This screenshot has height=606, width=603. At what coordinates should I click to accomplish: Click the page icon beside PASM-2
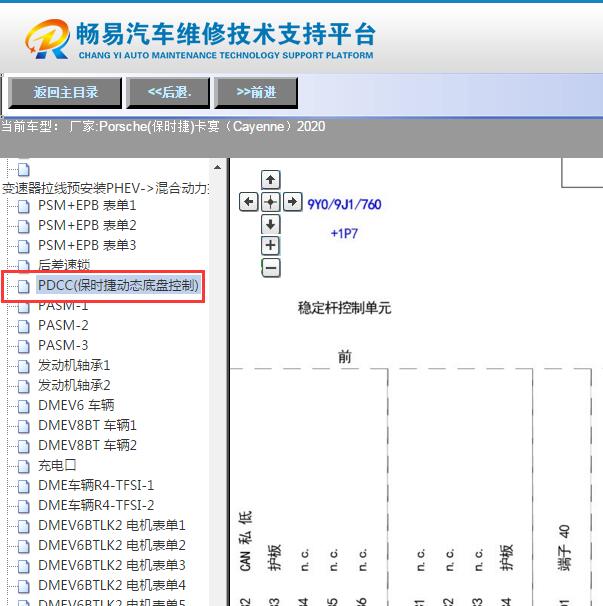tap(24, 327)
